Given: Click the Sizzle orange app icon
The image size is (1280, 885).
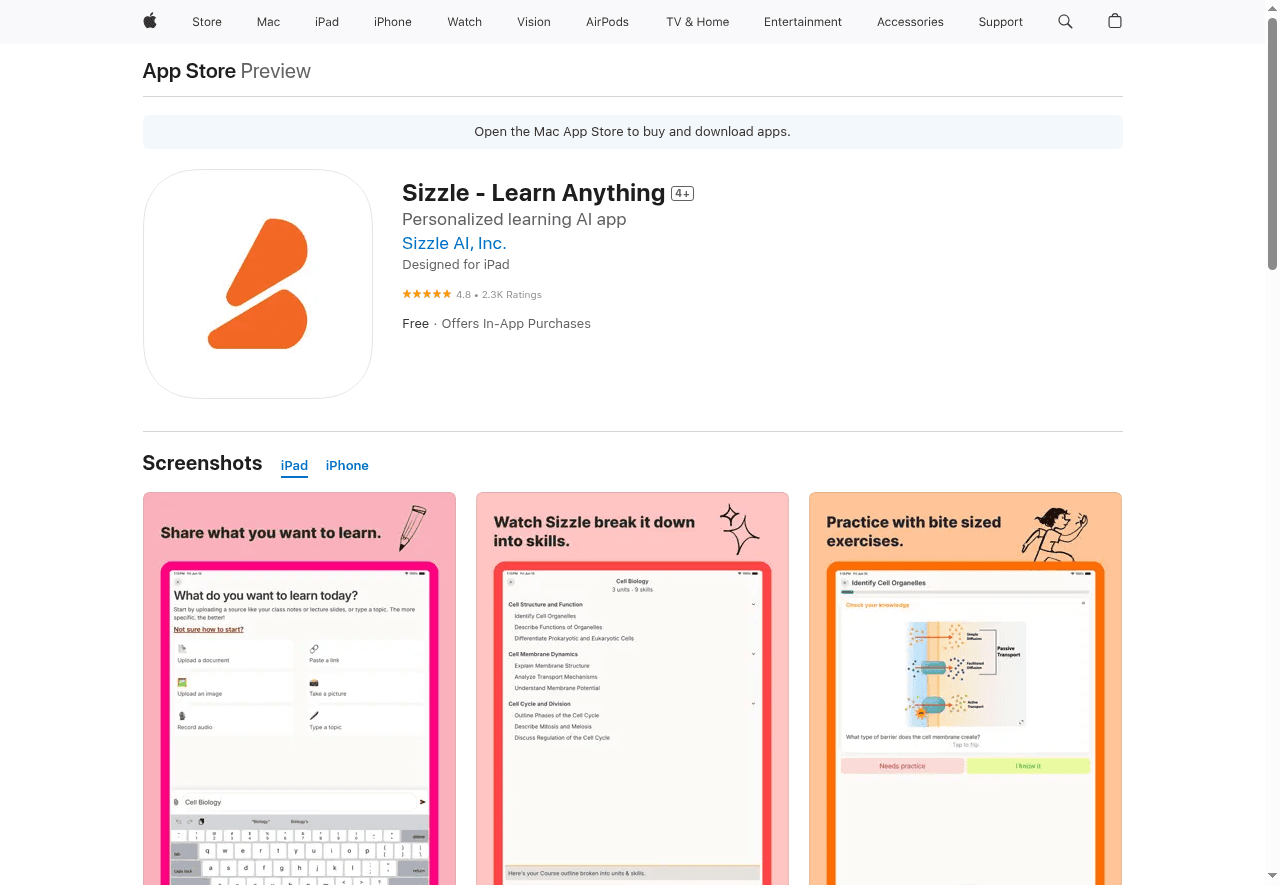Looking at the screenshot, I should coord(258,284).
